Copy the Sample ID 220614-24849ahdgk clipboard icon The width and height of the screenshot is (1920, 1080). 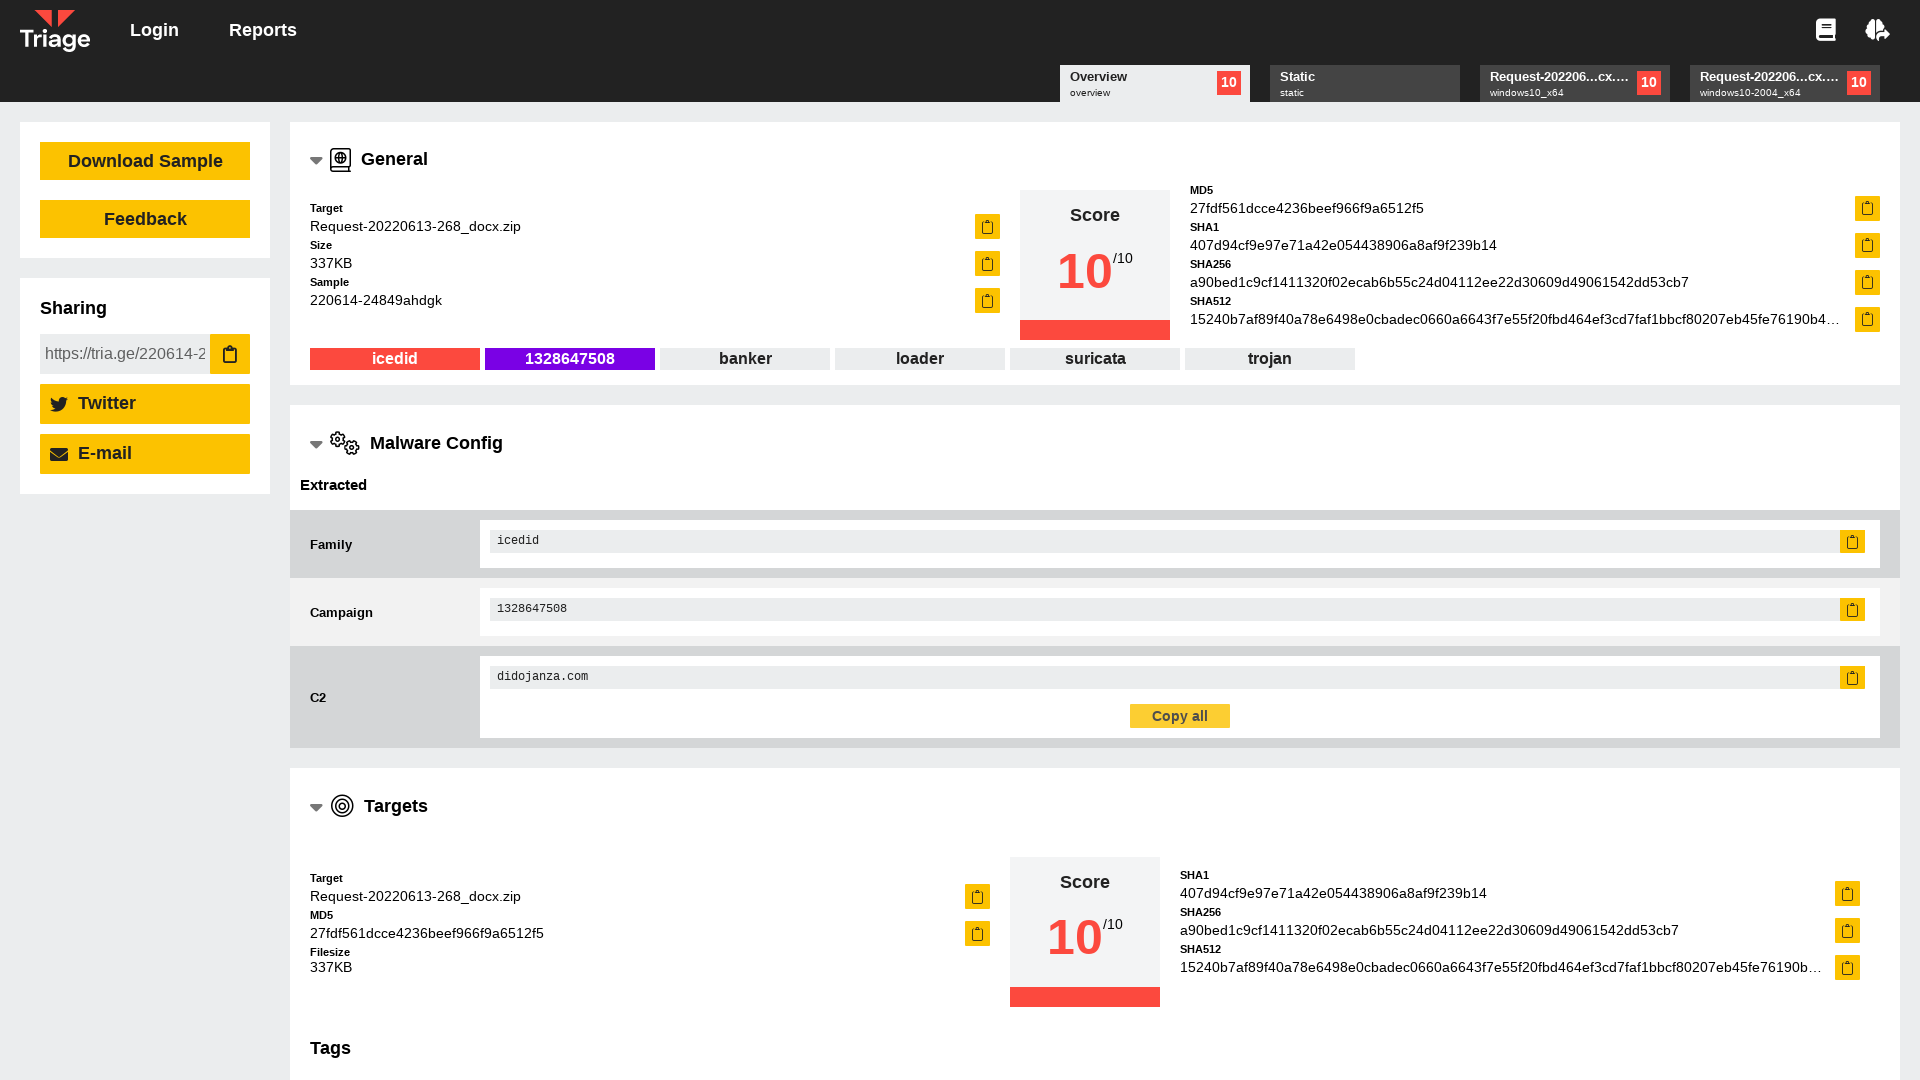coord(986,301)
